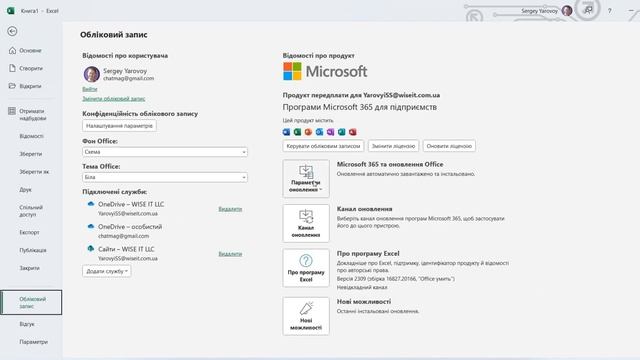Click Змінити ліцензію button
The width and height of the screenshot is (640, 360).
(x=393, y=146)
